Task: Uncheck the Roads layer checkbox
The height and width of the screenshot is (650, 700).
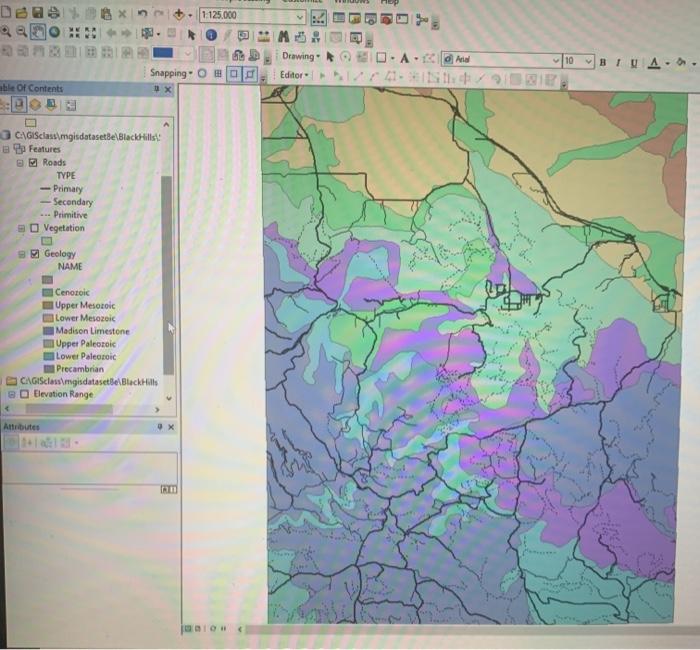Action: 33,162
